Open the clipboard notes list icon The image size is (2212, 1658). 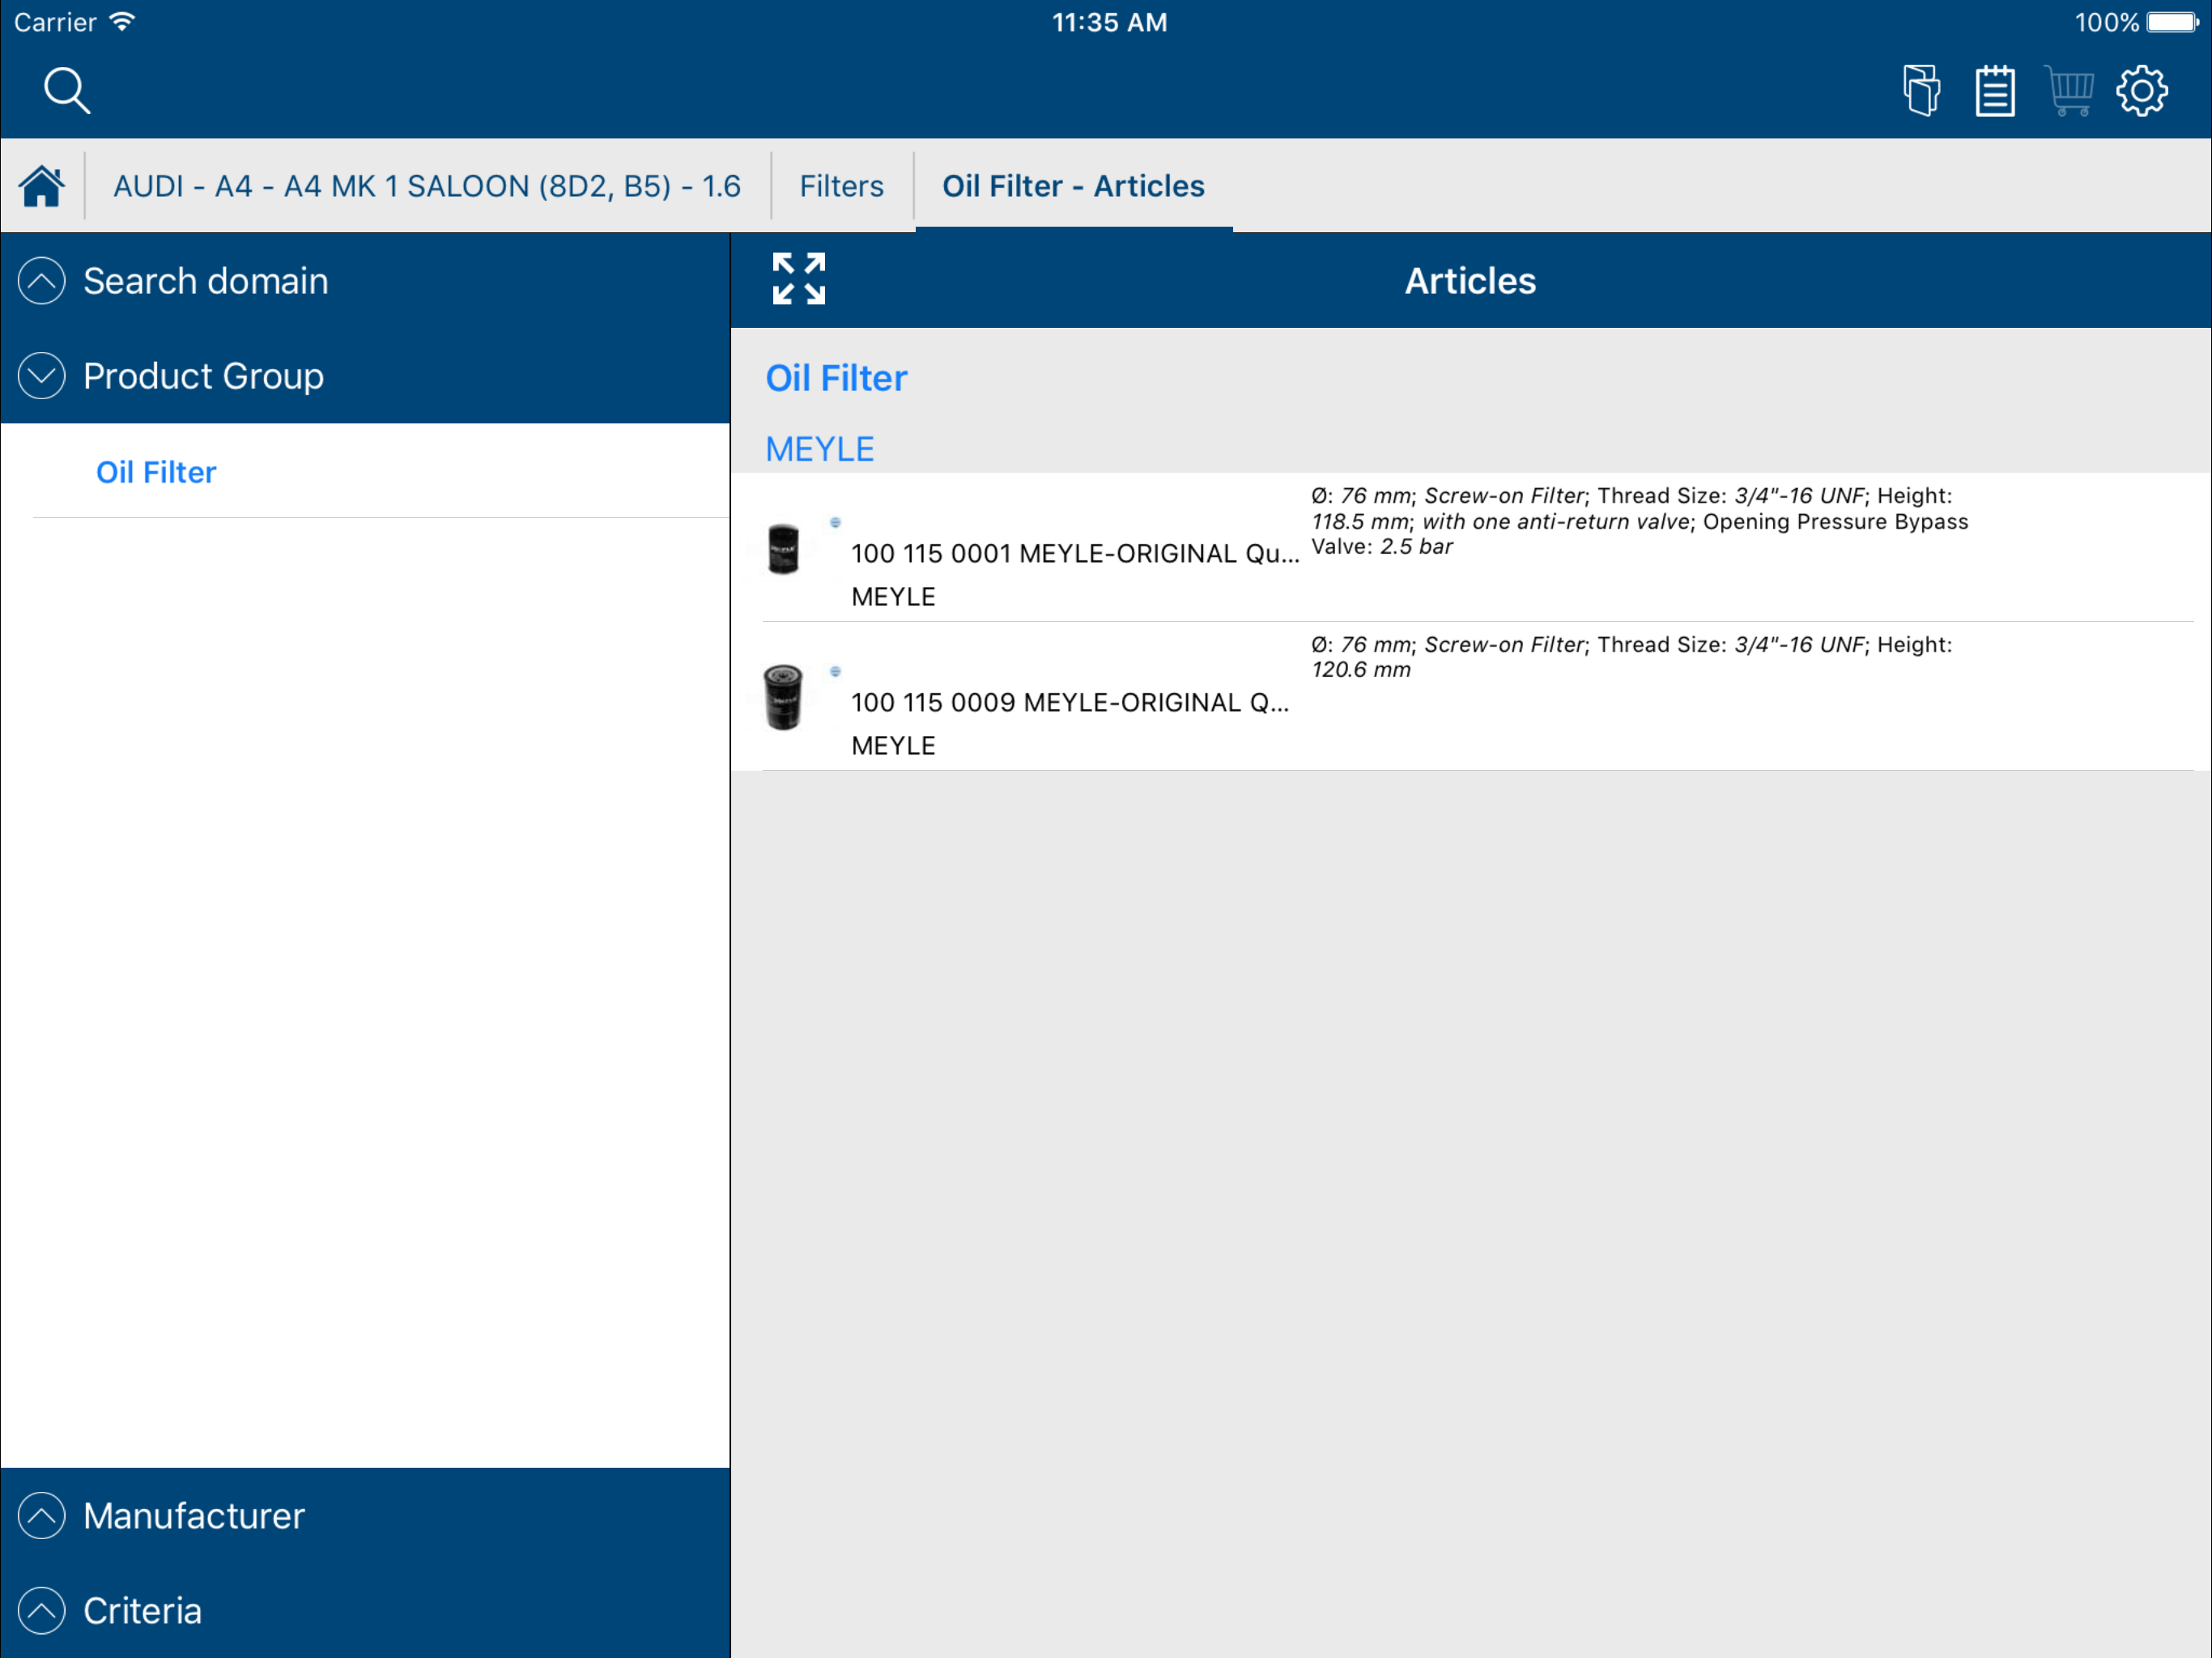pyautogui.click(x=1995, y=91)
